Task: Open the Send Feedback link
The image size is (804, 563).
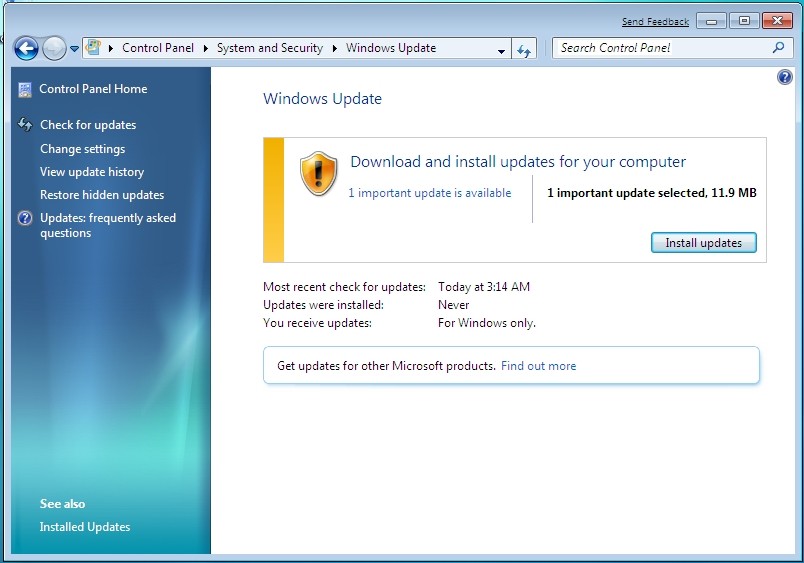Action: 655,22
